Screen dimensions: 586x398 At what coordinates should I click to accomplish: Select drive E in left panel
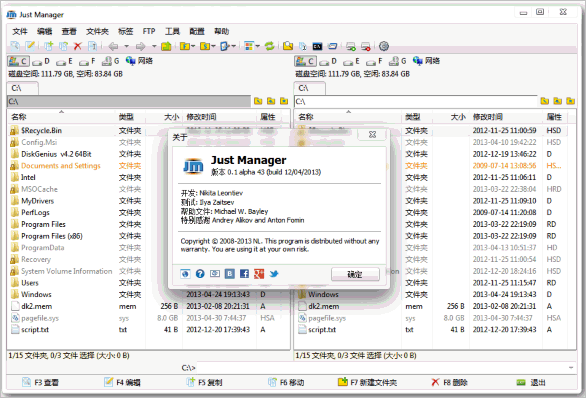65,61
